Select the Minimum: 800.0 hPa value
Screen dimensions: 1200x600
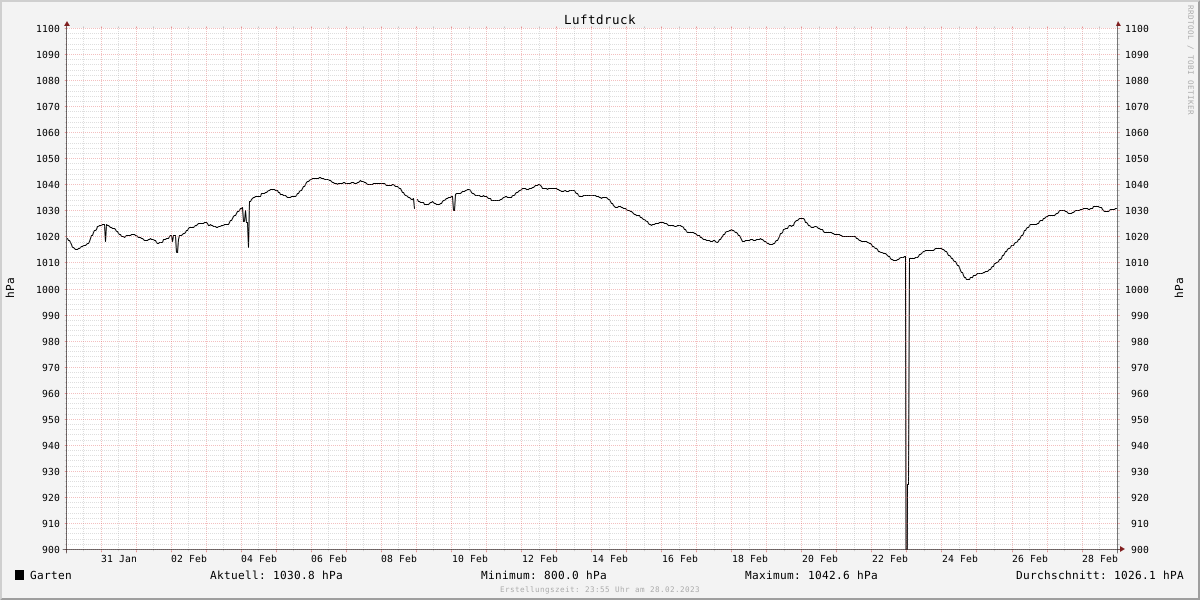[x=543, y=575]
